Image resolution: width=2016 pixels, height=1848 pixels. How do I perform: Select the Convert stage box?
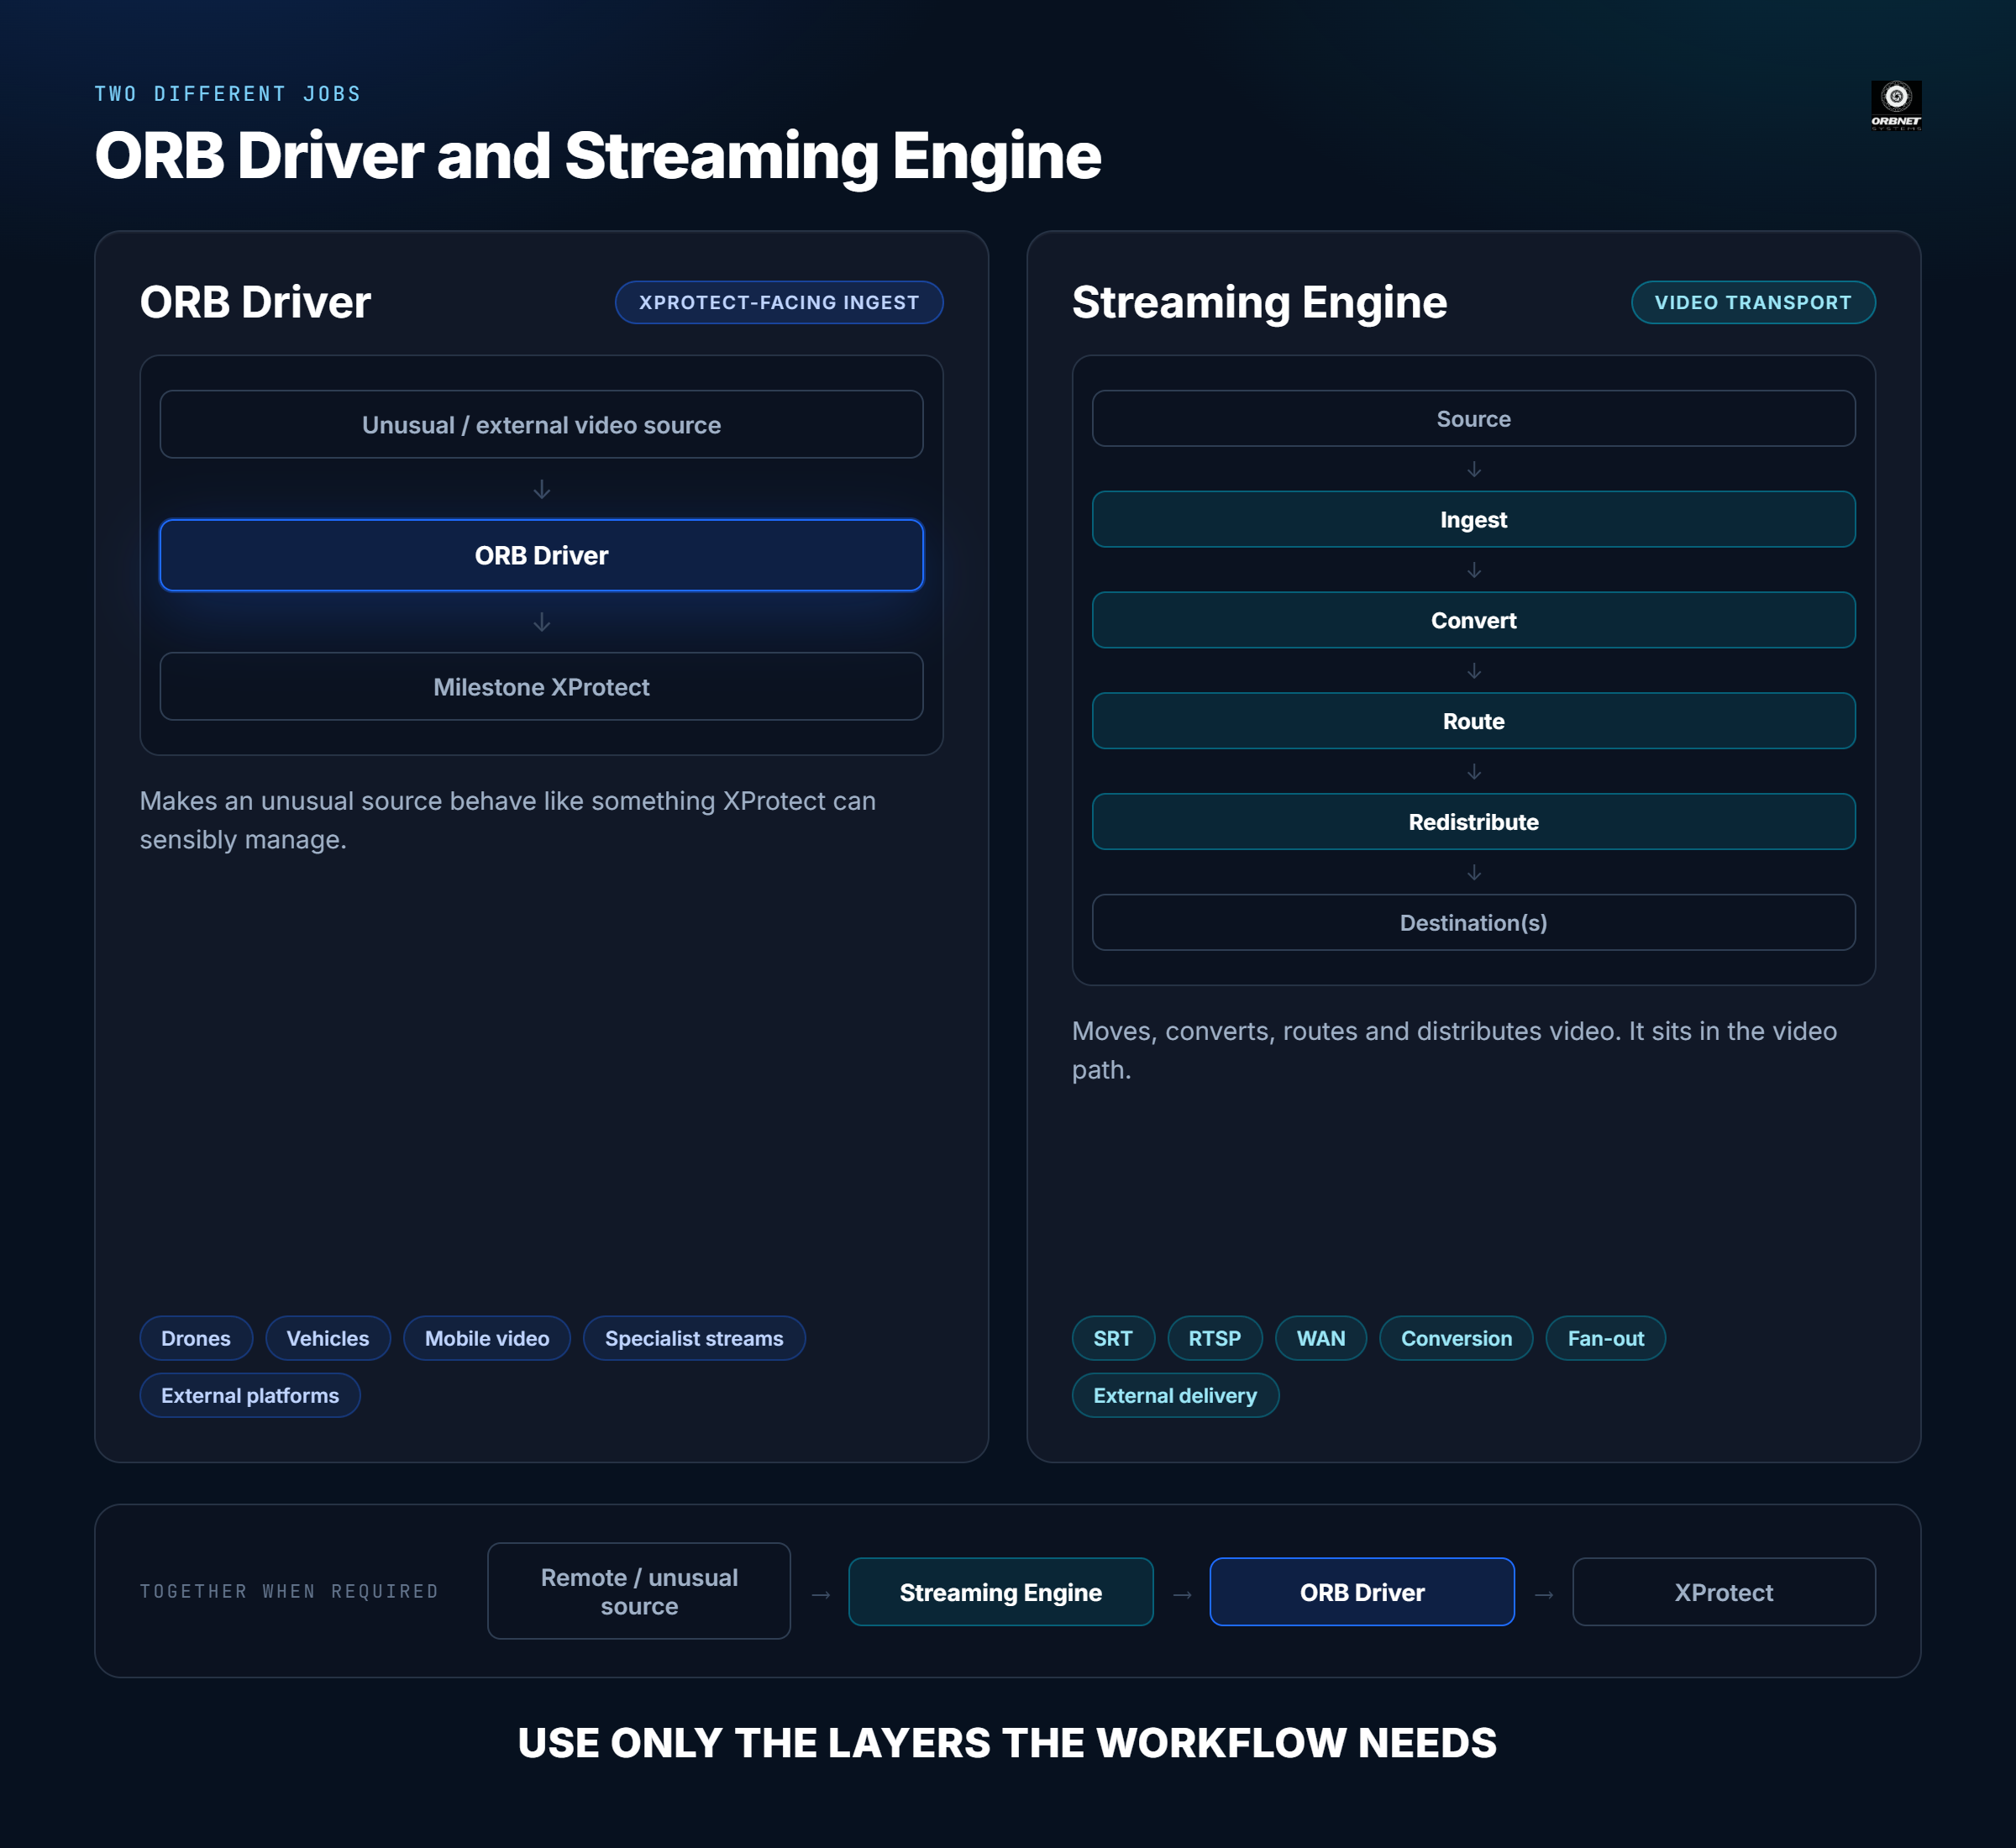(x=1473, y=620)
